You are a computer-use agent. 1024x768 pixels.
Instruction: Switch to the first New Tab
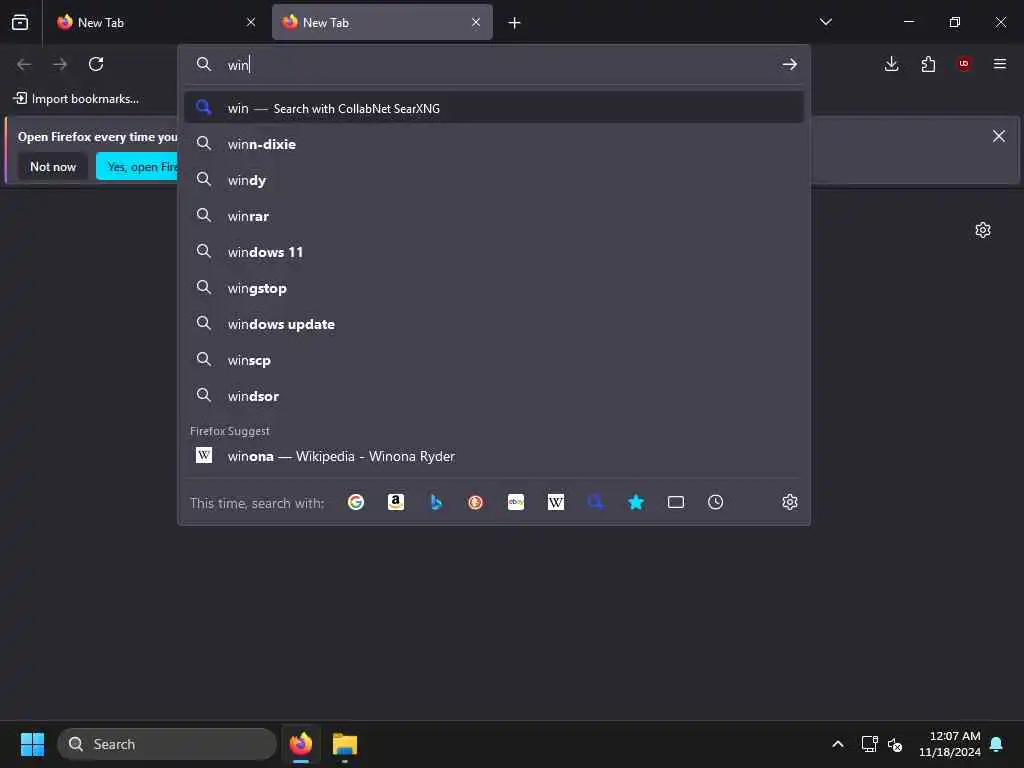157,22
